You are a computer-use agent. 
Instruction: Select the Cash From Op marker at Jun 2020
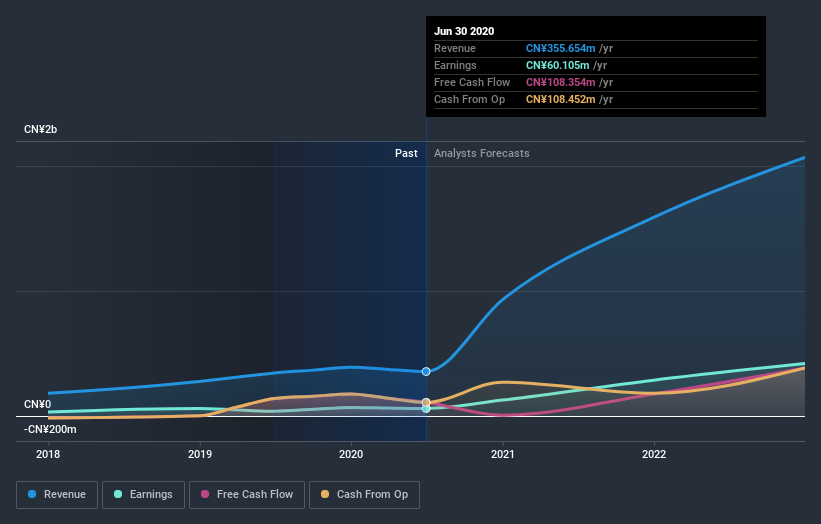coord(426,403)
